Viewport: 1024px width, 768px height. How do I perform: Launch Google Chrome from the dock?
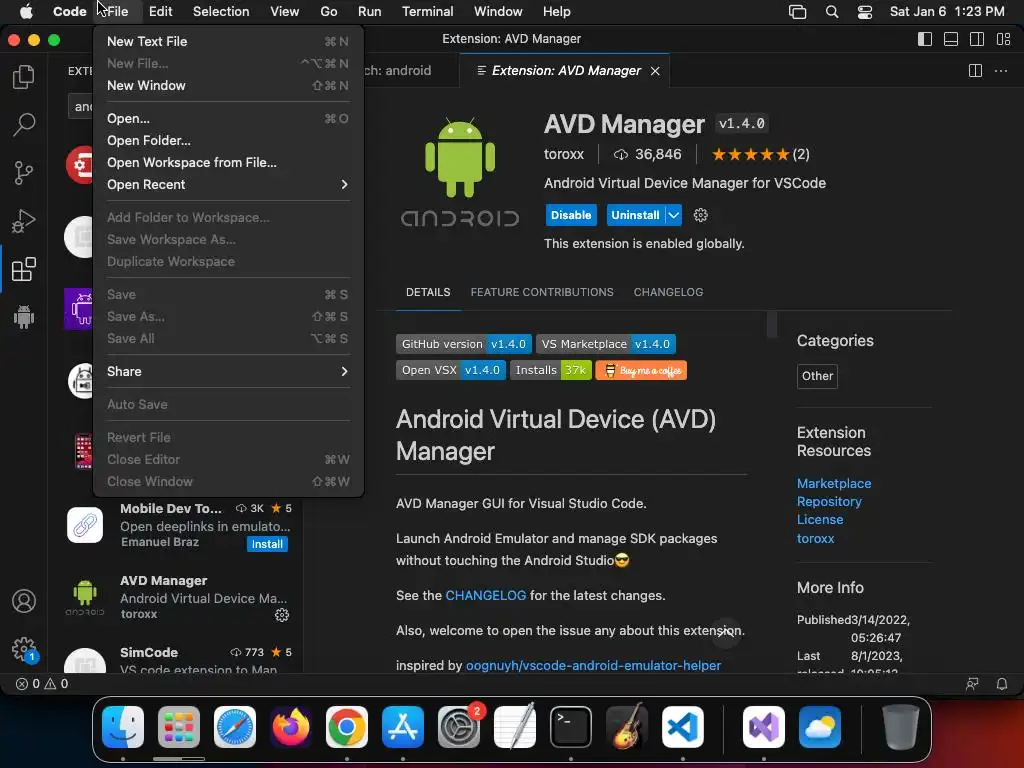[x=347, y=727]
